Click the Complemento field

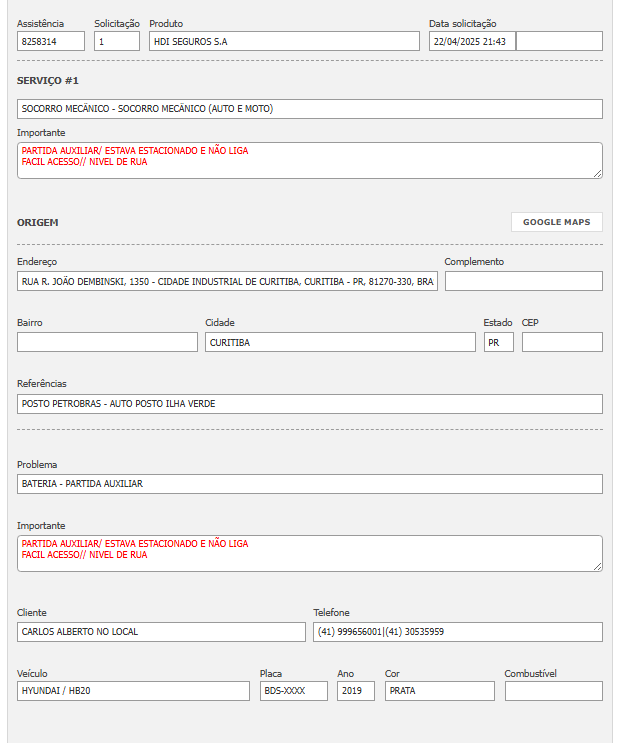[523, 281]
